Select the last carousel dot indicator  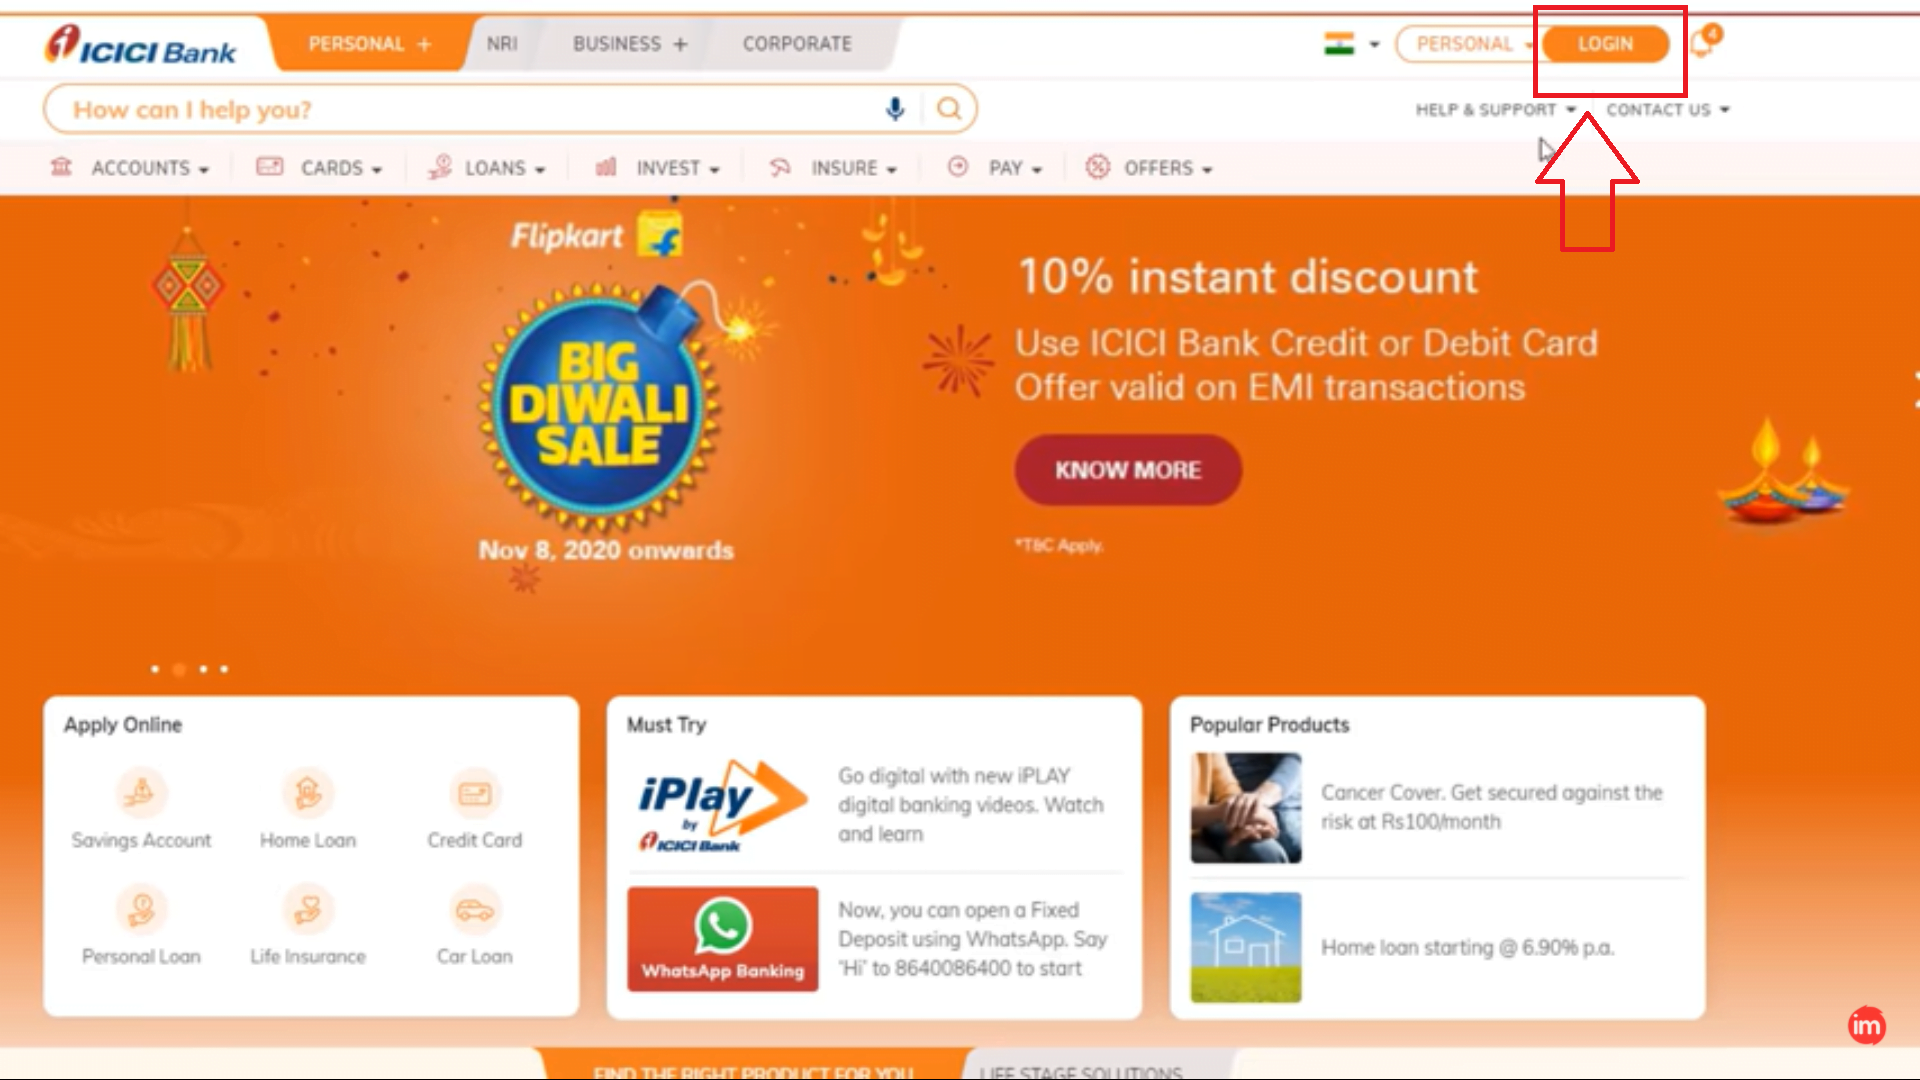tap(224, 669)
